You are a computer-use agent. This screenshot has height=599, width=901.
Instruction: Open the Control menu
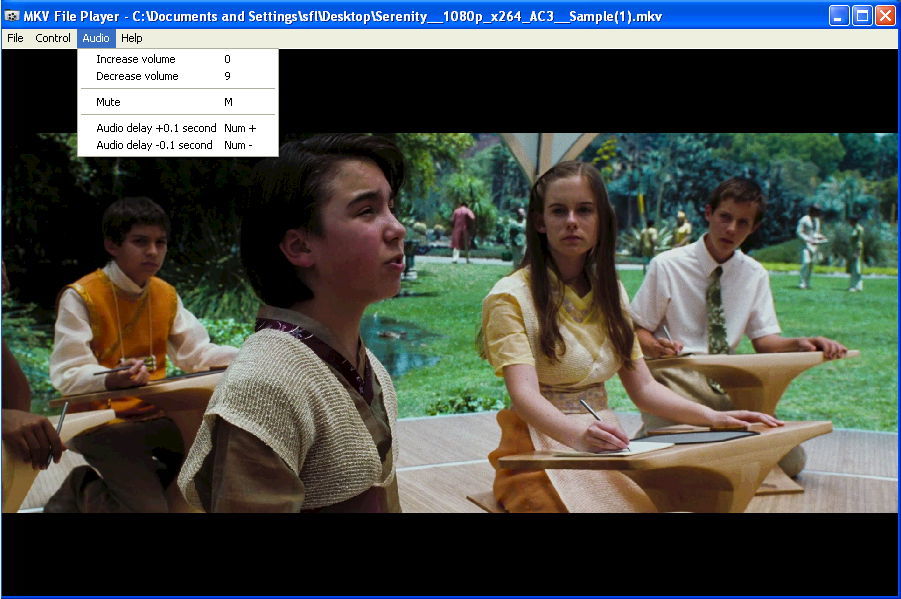point(53,38)
